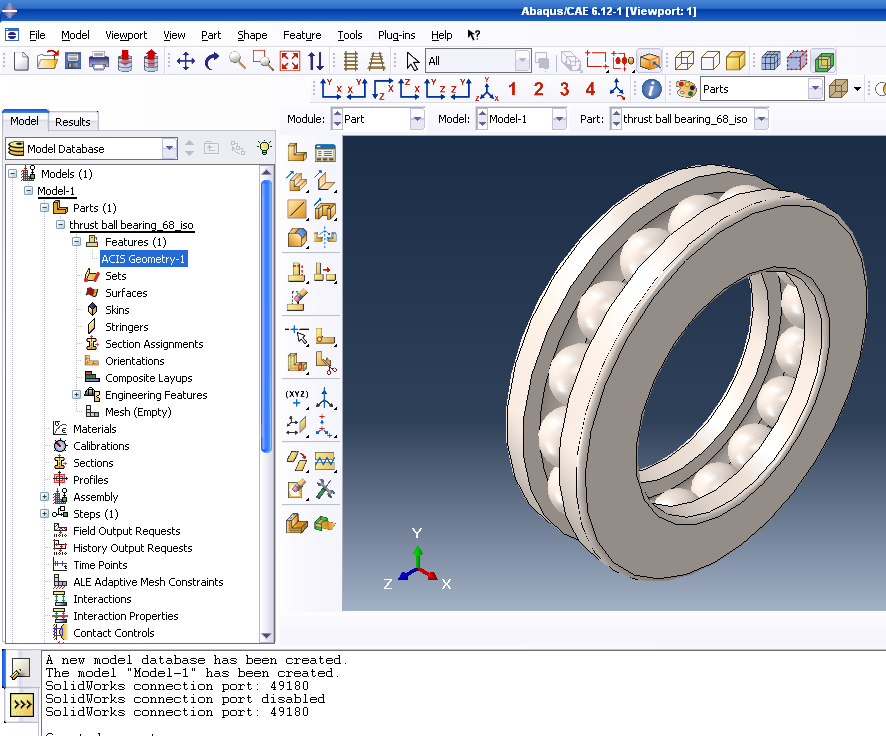Apply custom view 4
Screen dimensions: 886x736
pyautogui.click(x=590, y=89)
